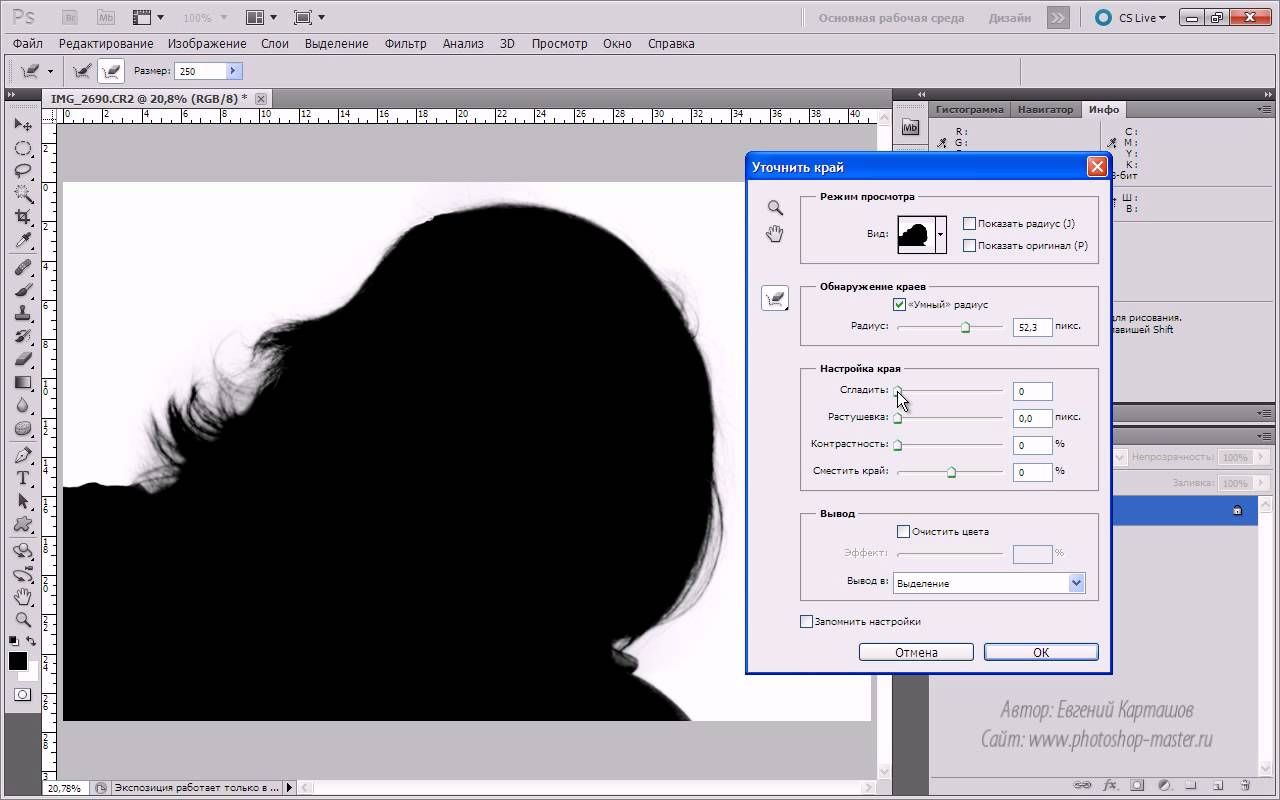Enable the Decontaminate Colors checkbox
Screen dimensions: 1280x800
pyautogui.click(x=904, y=532)
